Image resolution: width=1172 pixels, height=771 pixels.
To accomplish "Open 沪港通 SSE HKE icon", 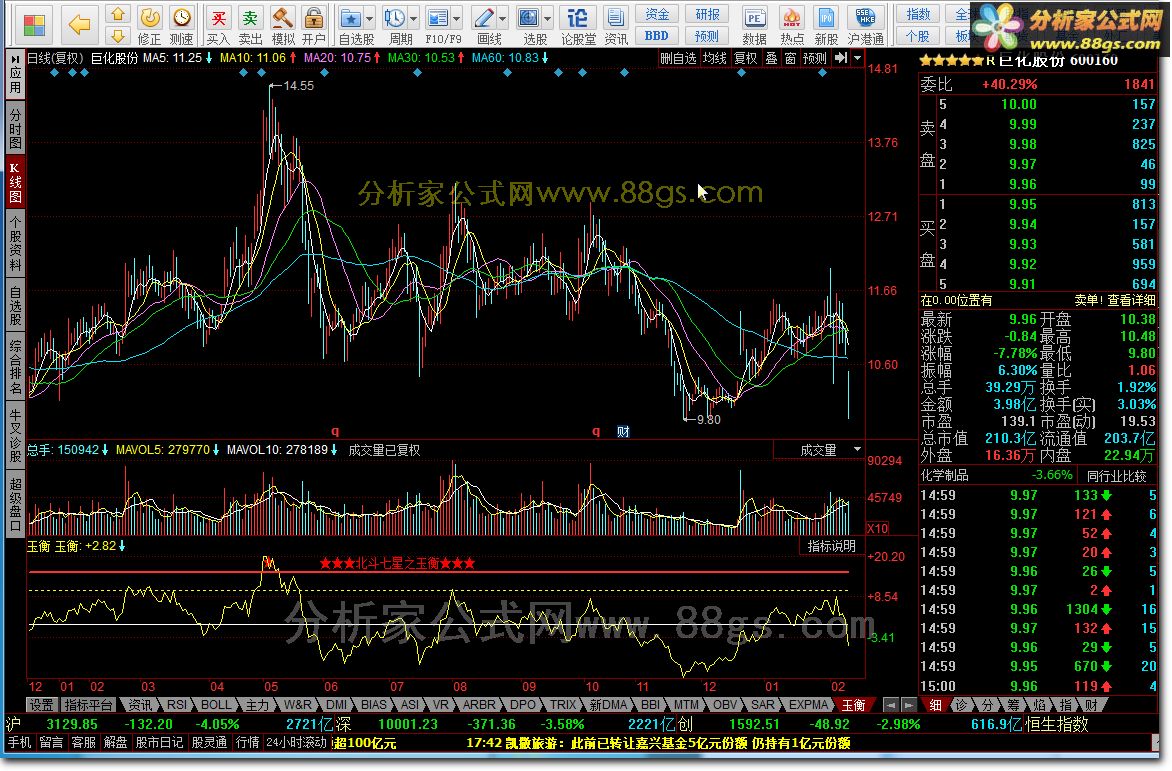I will pos(866,25).
